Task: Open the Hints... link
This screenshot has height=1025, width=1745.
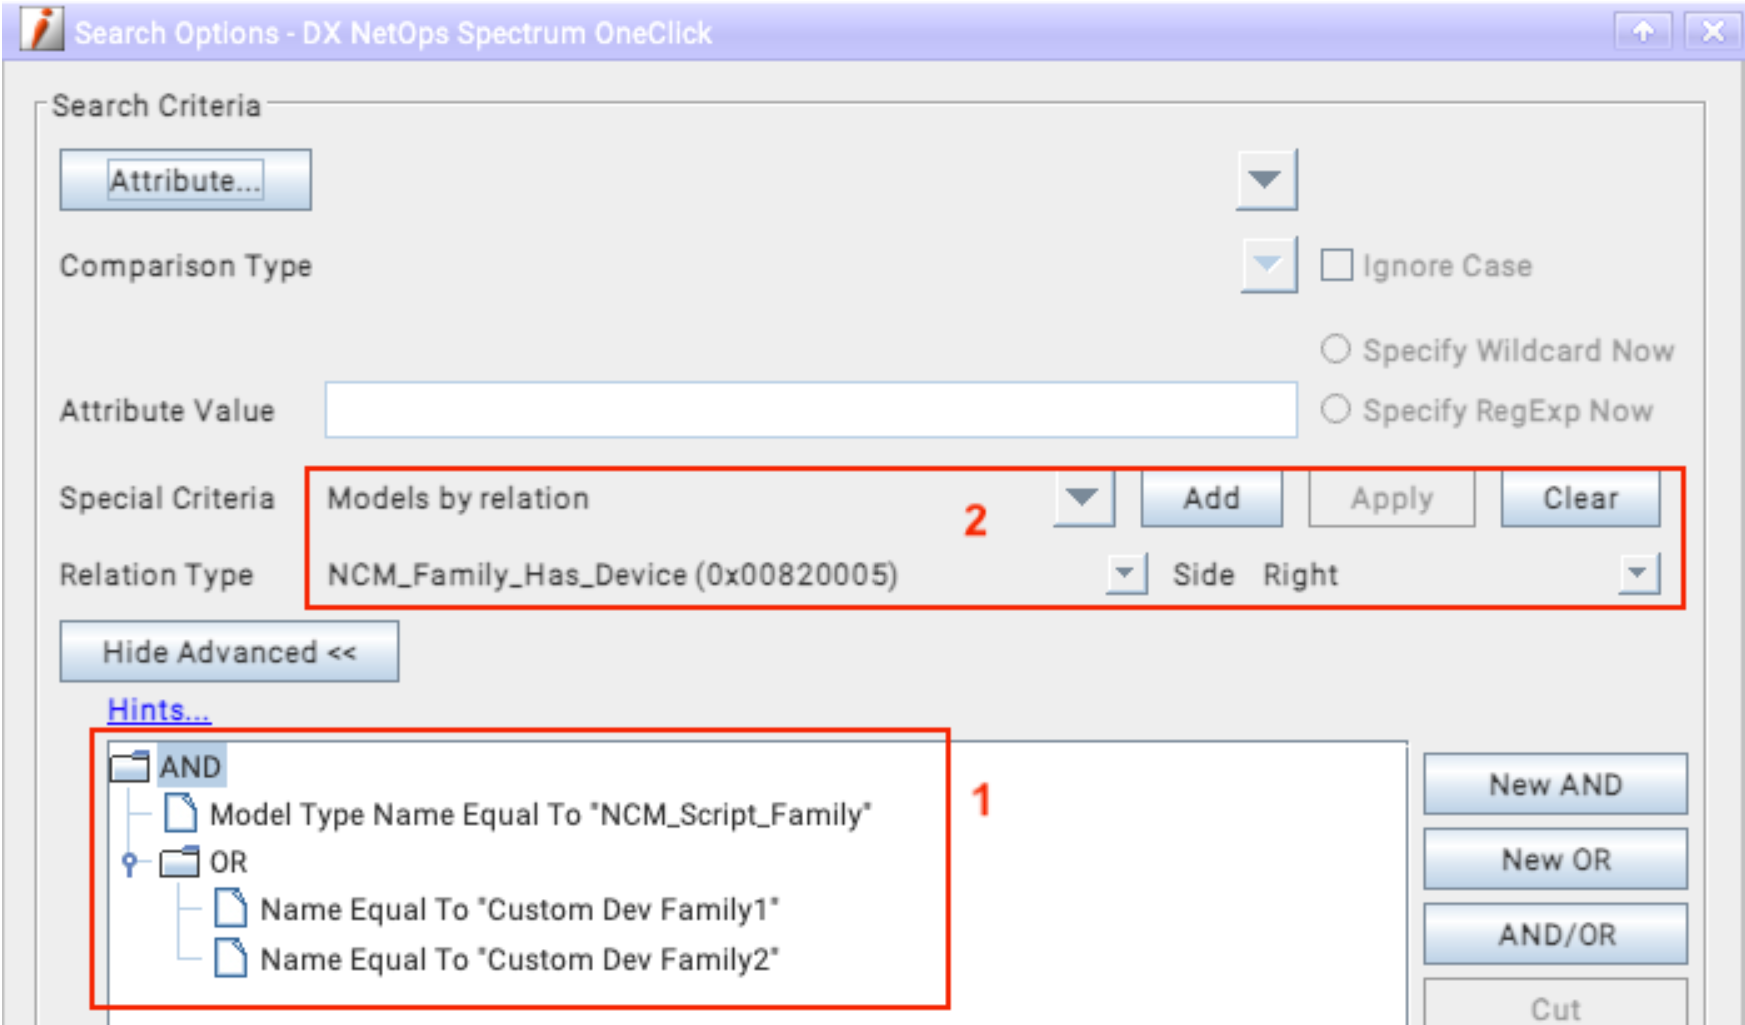Action: tap(159, 710)
